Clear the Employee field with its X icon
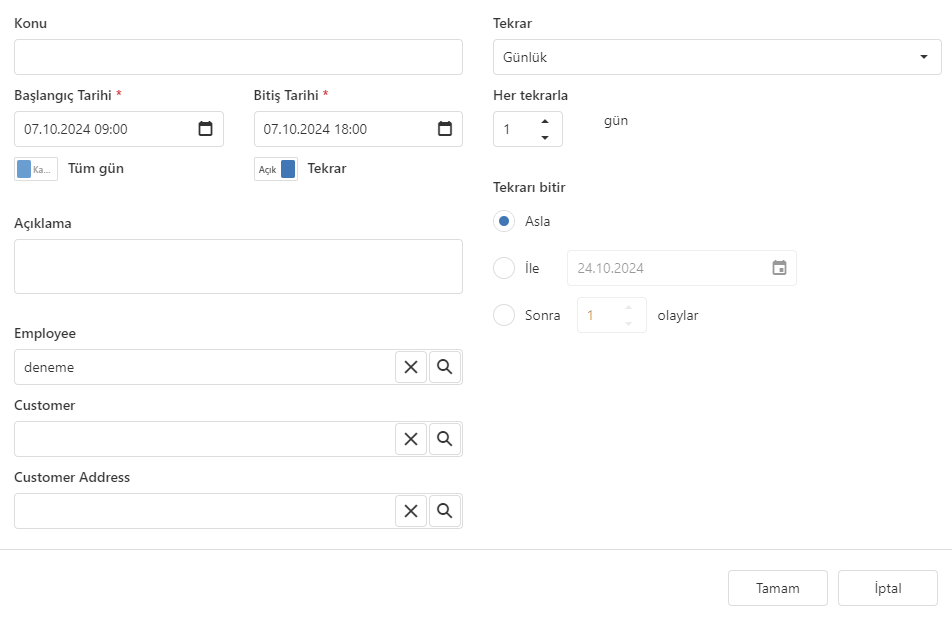 pos(411,367)
